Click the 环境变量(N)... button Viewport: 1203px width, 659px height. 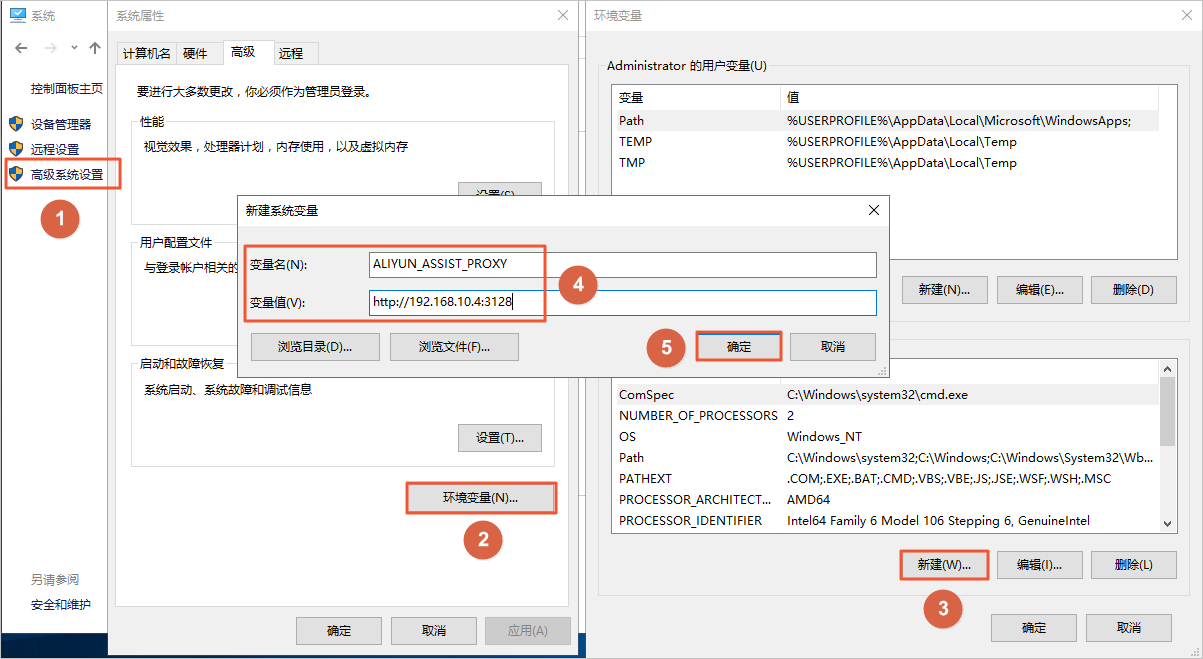[x=481, y=498]
